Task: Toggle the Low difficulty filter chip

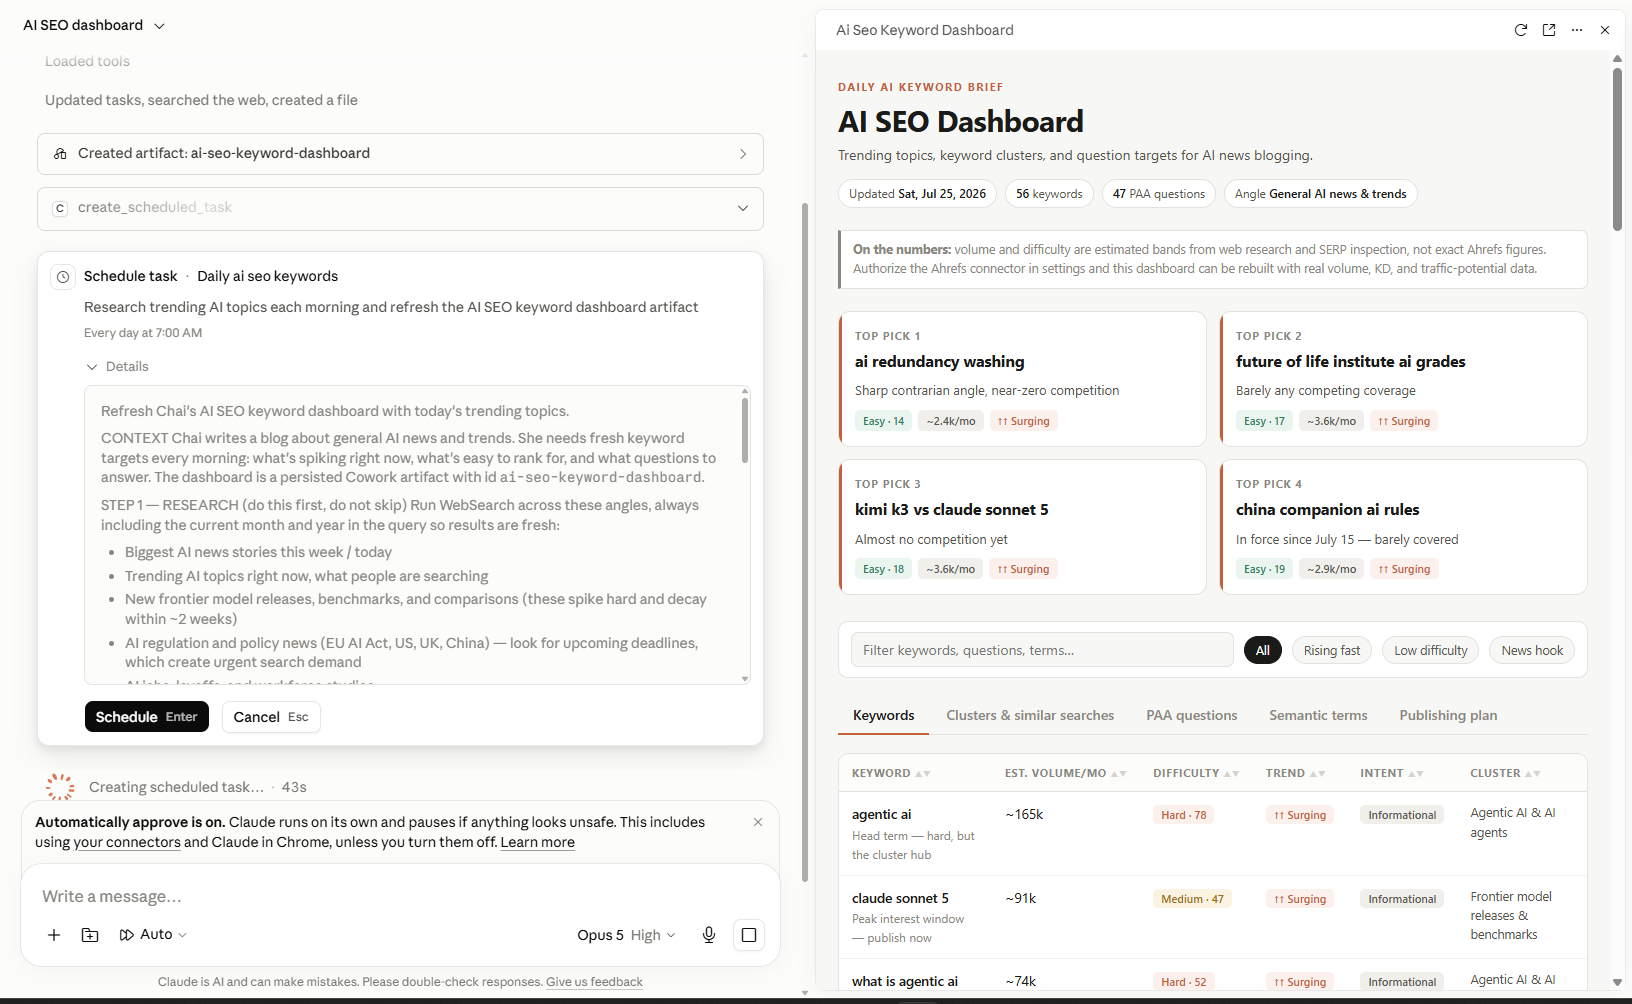Action: pyautogui.click(x=1431, y=651)
